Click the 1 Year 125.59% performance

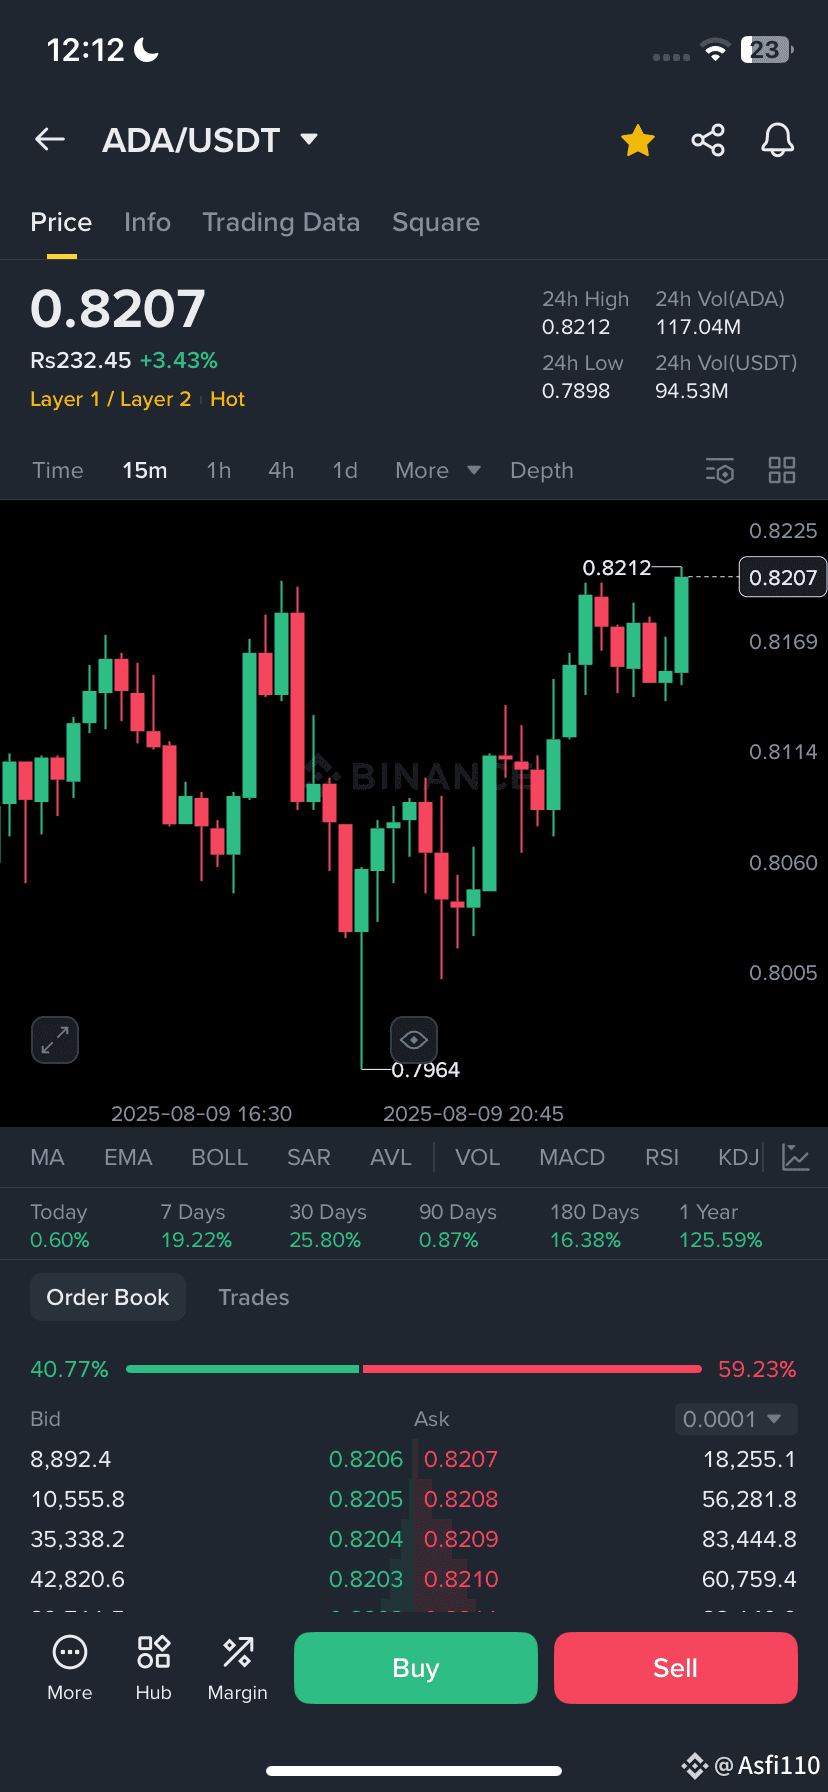click(721, 1226)
